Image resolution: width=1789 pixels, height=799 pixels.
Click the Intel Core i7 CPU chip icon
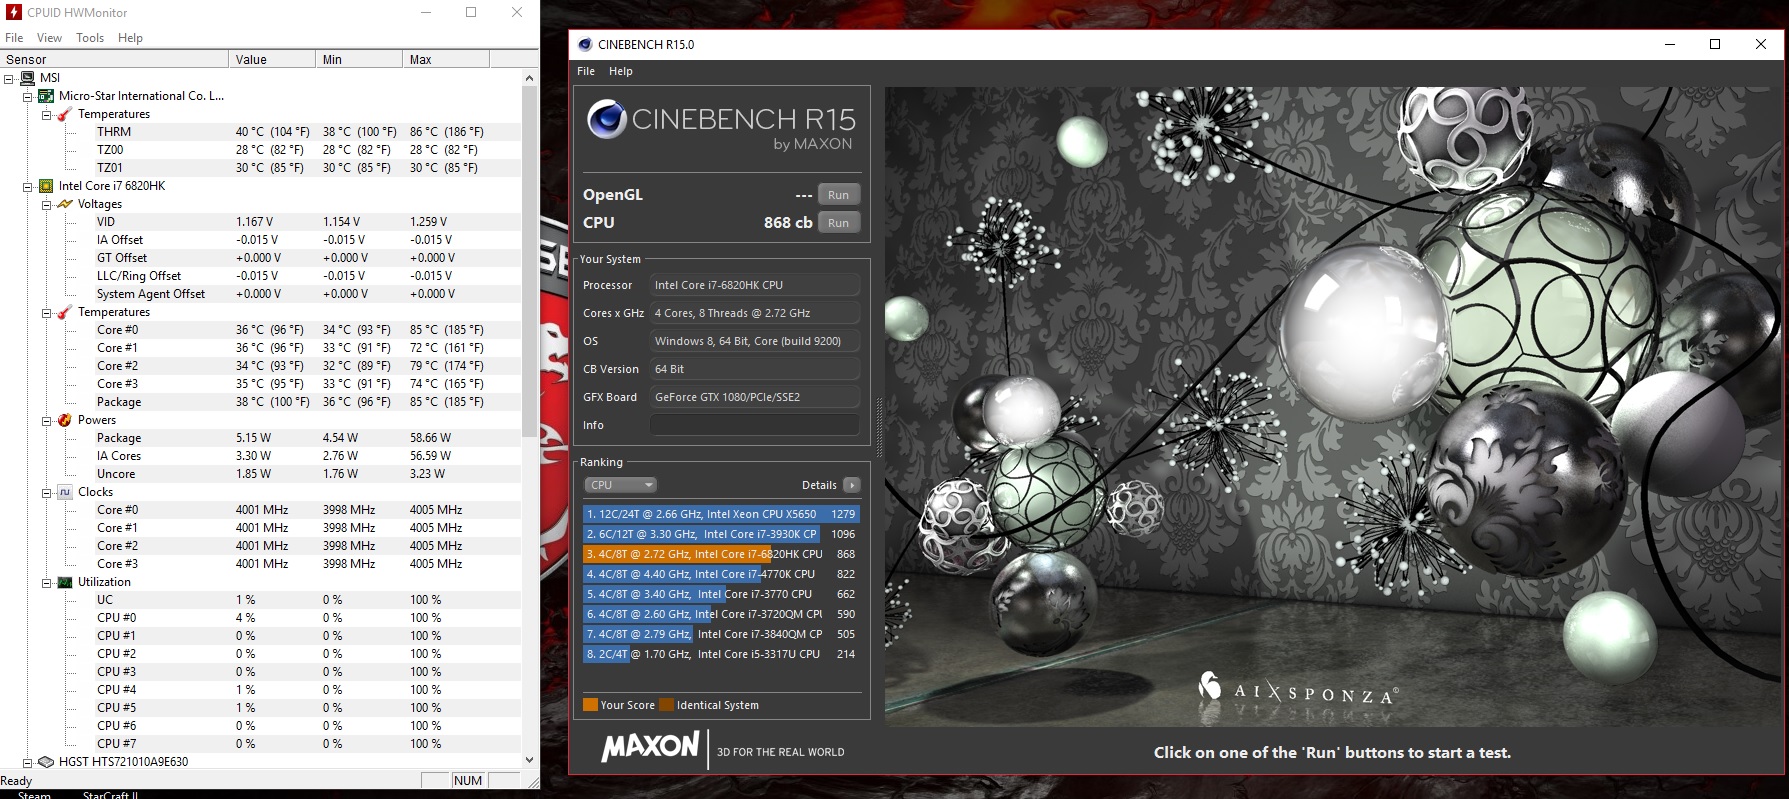46,186
